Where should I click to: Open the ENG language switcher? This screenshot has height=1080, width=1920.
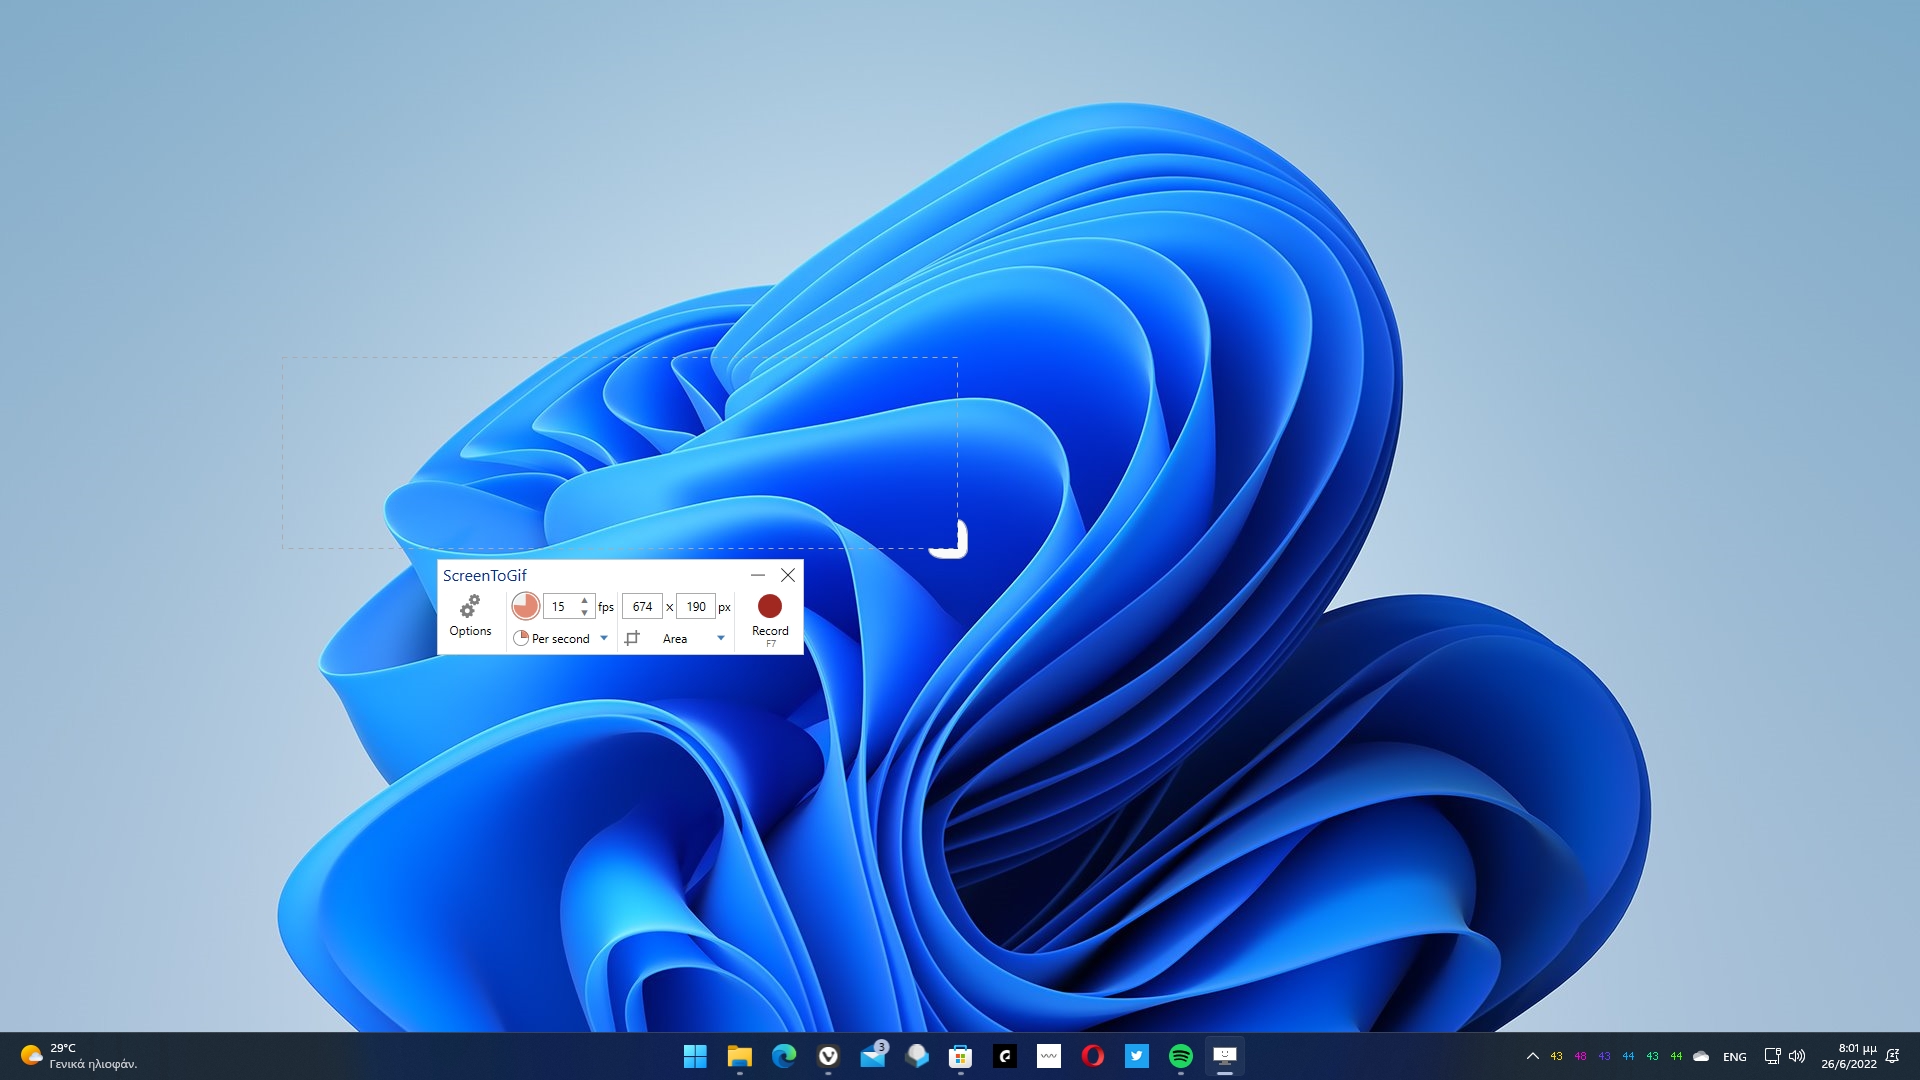(x=1734, y=1057)
